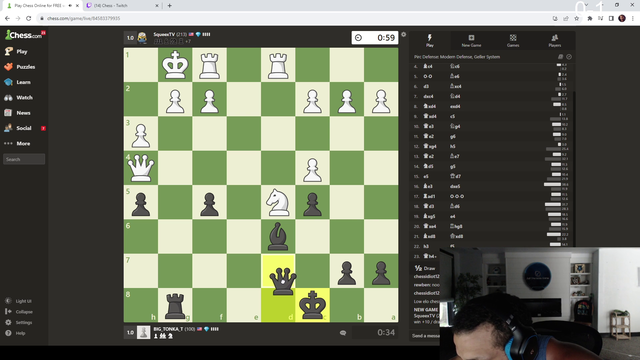Switch to the Games tab
The image size is (640, 360).
coord(513,40)
